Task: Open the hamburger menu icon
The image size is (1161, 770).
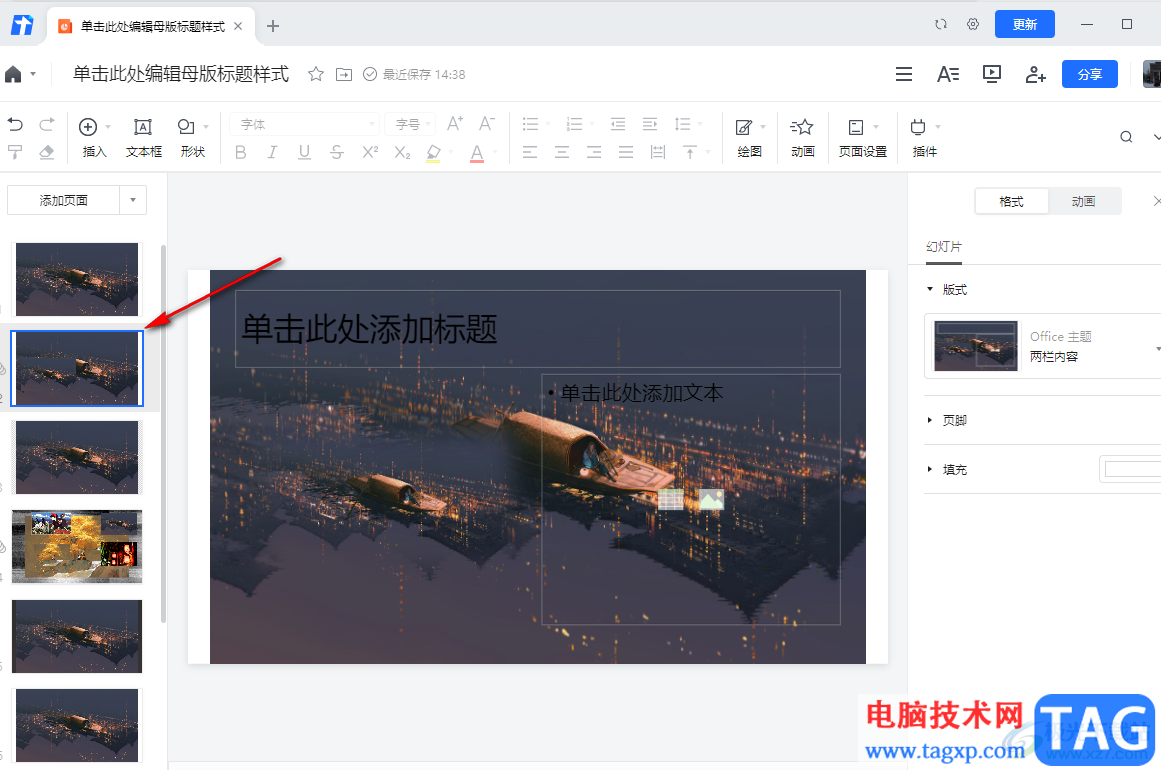Action: click(x=903, y=74)
